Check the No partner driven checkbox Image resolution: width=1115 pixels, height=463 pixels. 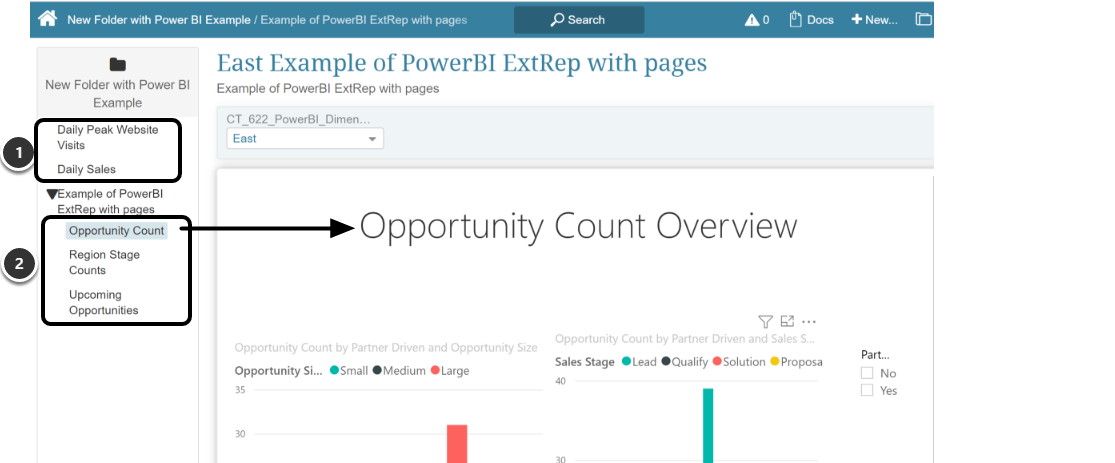tap(867, 373)
